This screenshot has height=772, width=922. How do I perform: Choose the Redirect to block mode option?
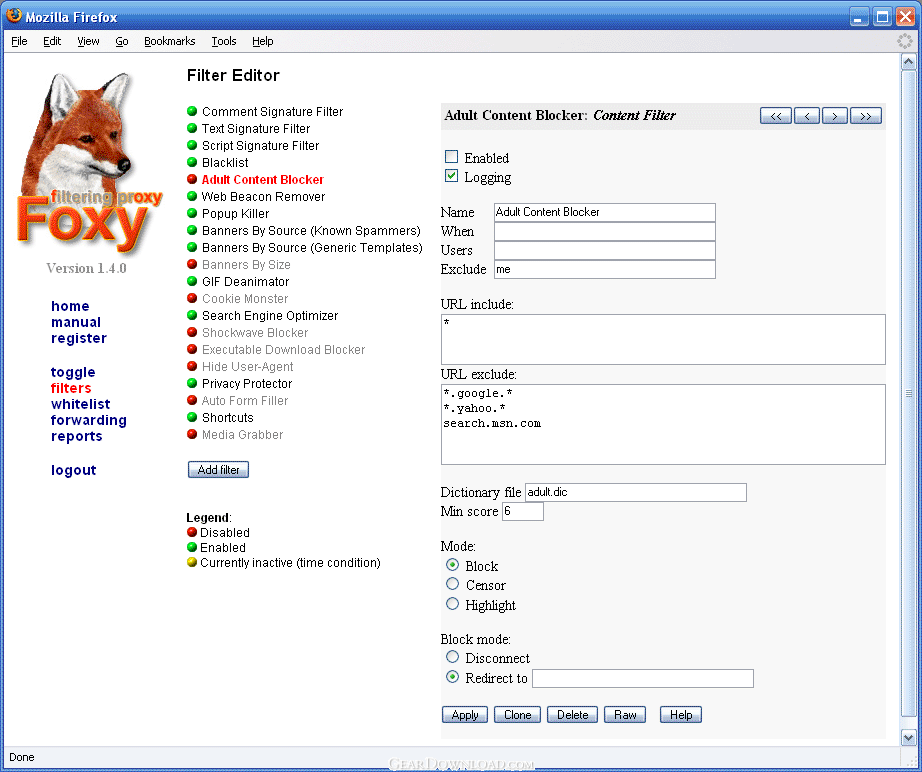(x=452, y=677)
